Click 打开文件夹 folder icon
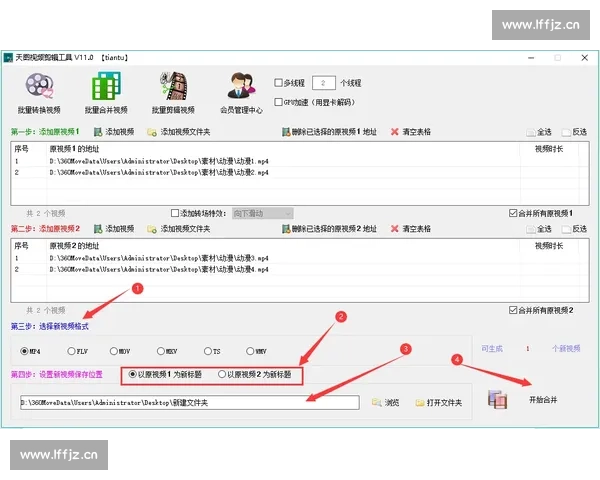 pyautogui.click(x=420, y=403)
